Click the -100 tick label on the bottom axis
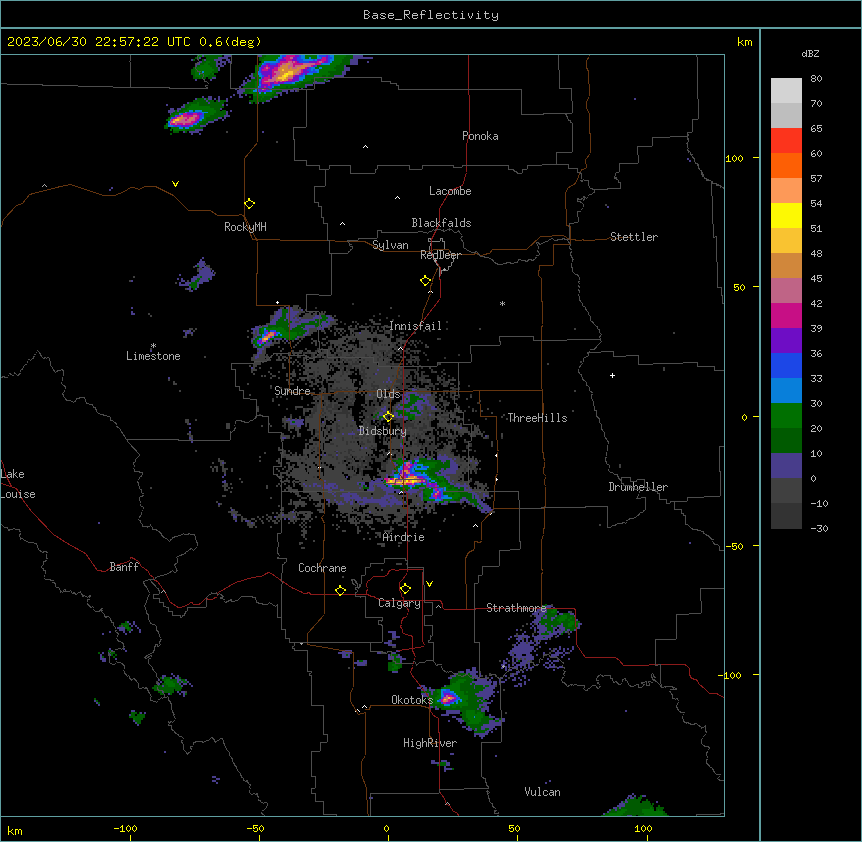 tap(125, 828)
